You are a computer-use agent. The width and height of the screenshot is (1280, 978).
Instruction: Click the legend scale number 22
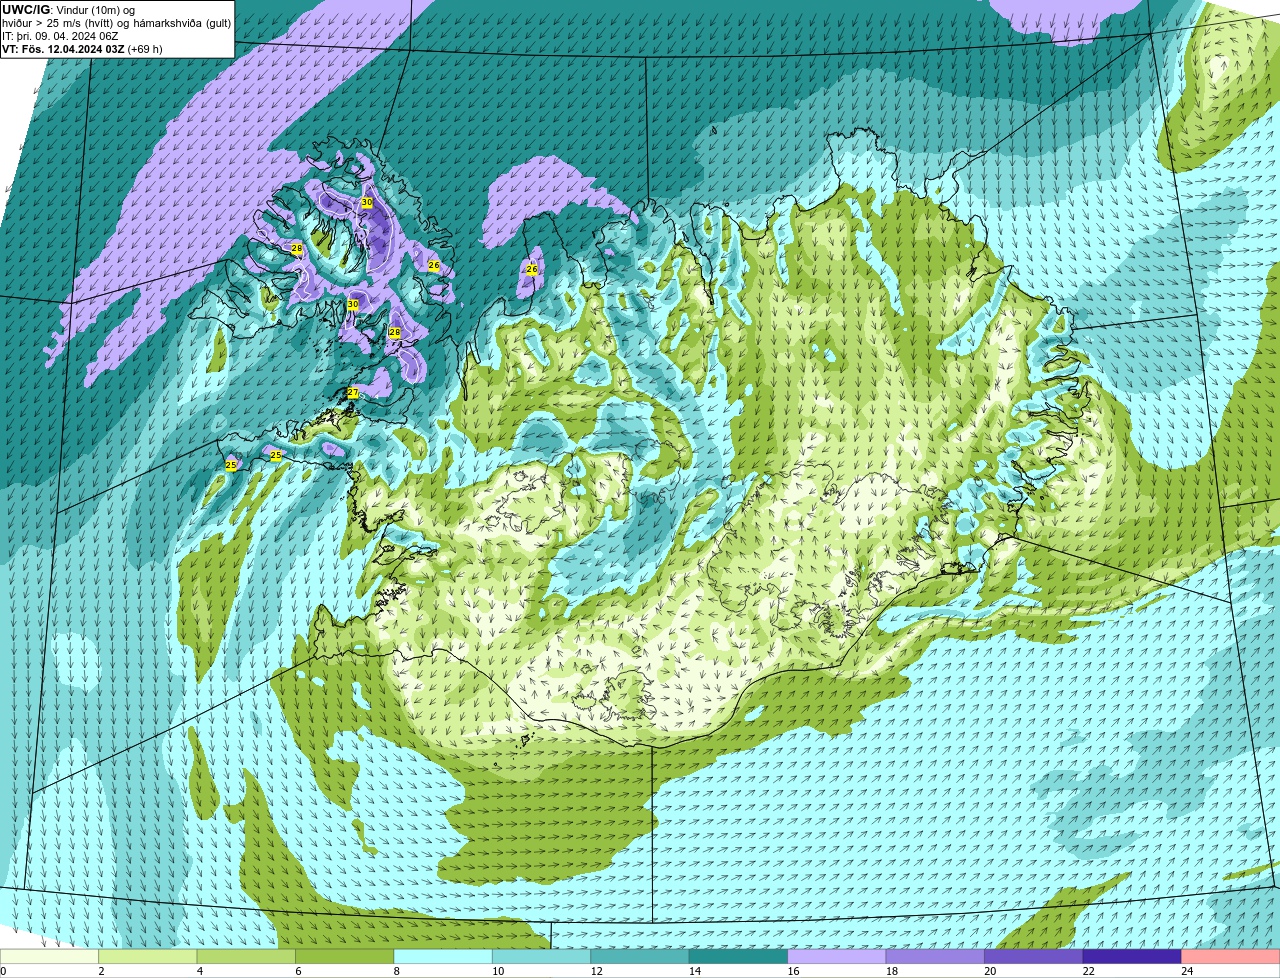pos(1088,971)
